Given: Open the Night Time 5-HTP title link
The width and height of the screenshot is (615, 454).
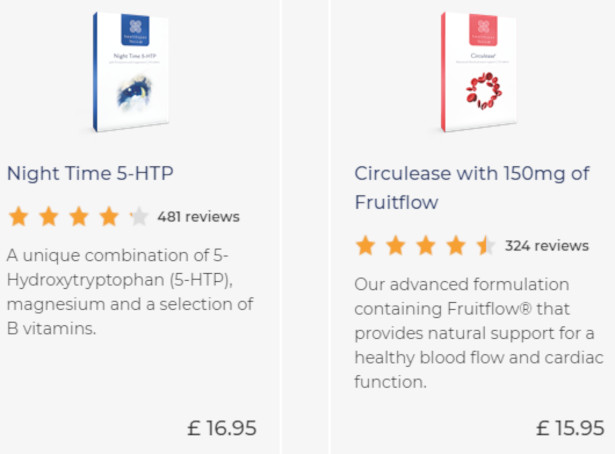Looking at the screenshot, I should point(90,173).
